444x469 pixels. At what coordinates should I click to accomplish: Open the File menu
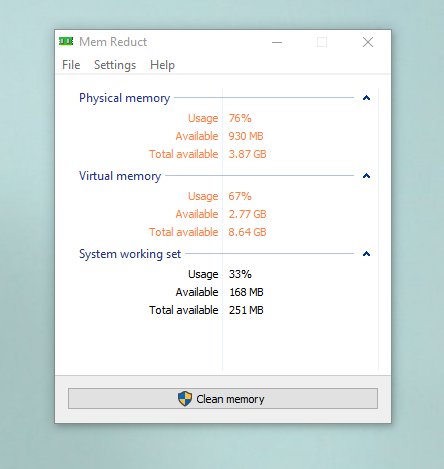point(71,65)
